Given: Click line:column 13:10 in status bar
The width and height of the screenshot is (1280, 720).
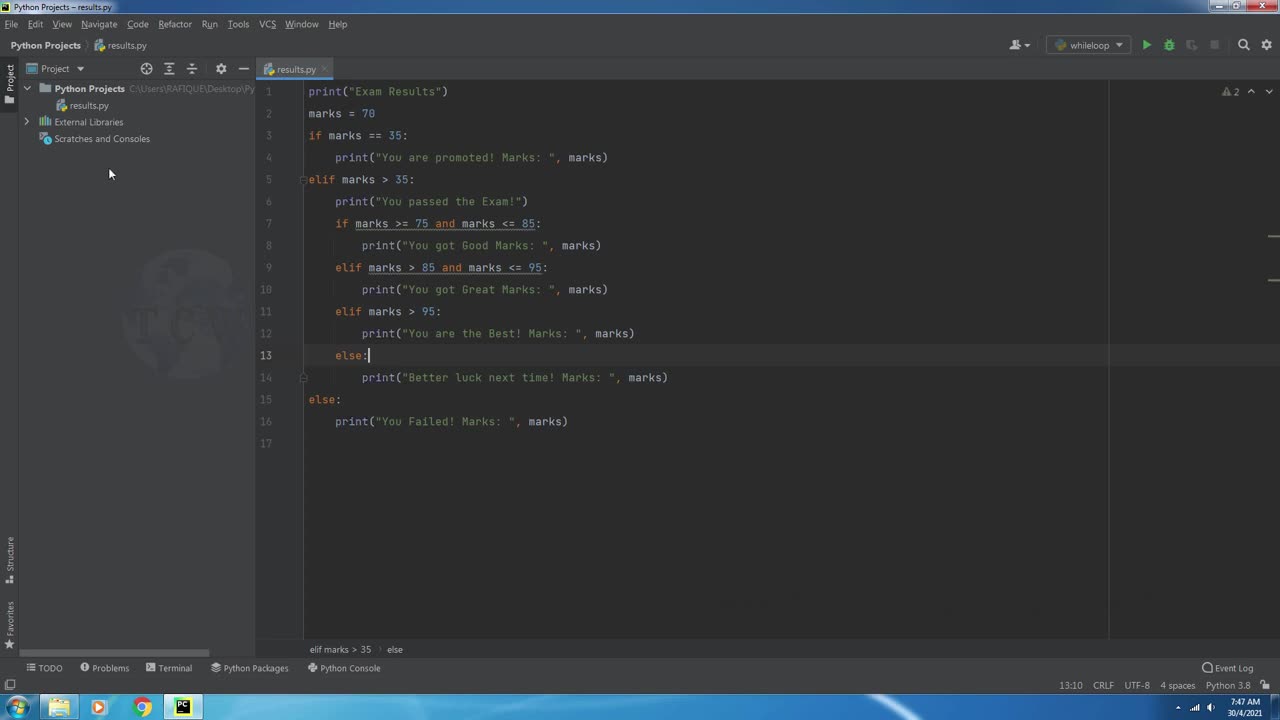Looking at the screenshot, I should [x=1070, y=686].
